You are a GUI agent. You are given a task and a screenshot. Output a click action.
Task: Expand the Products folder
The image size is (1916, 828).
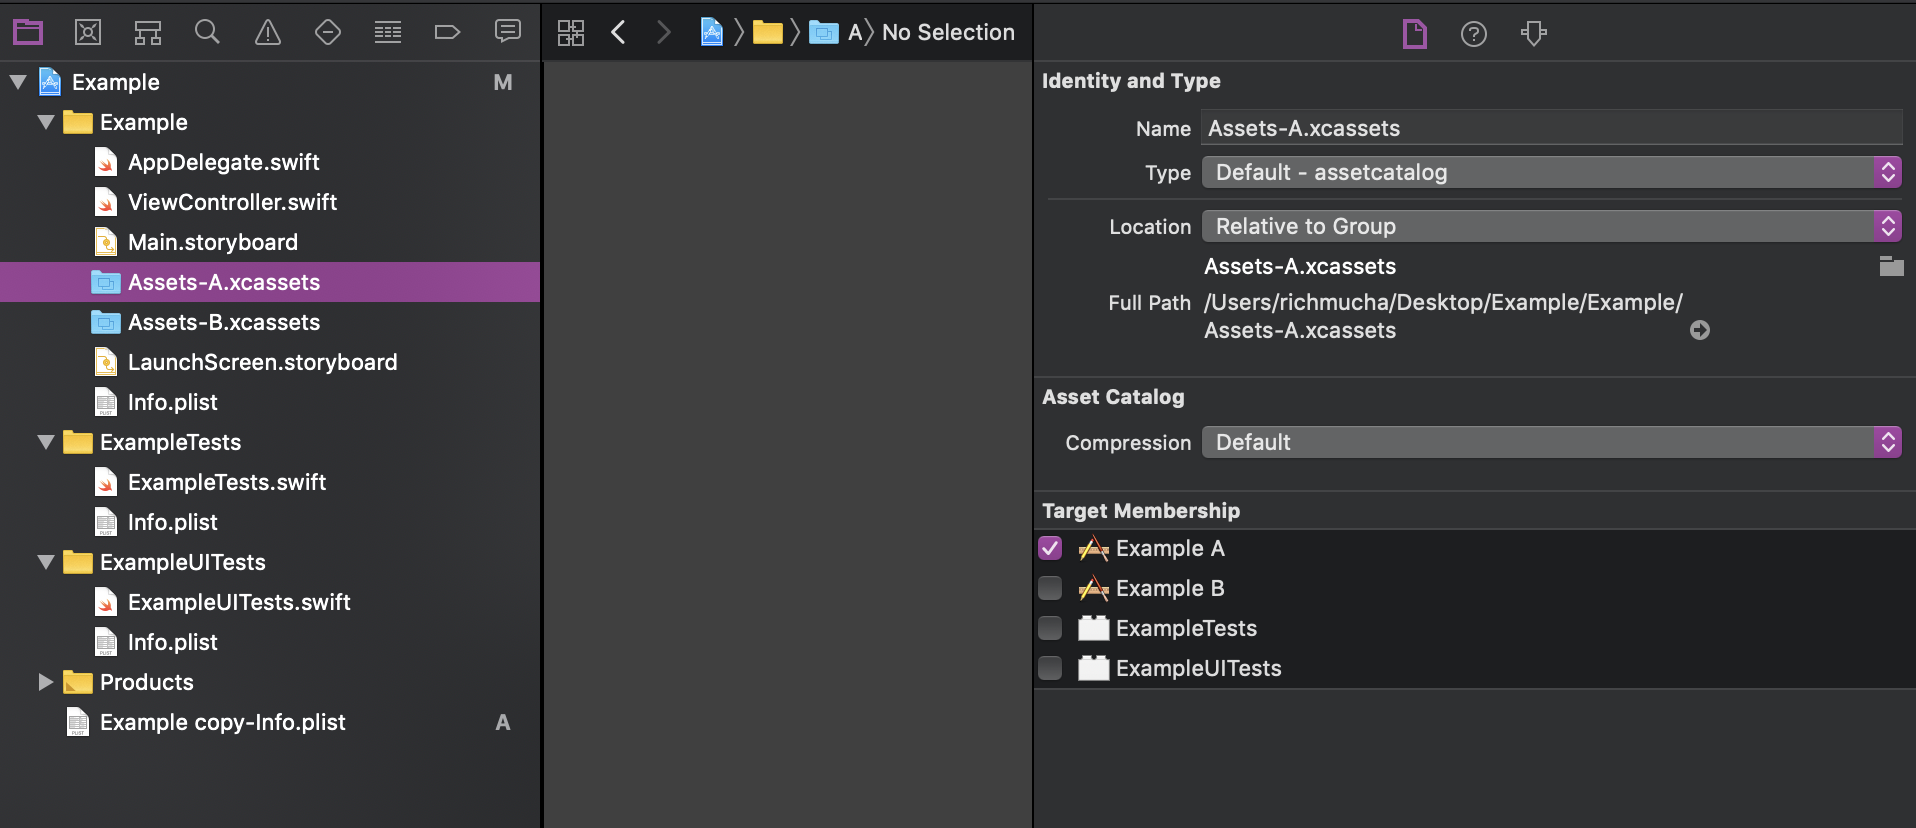[45, 682]
